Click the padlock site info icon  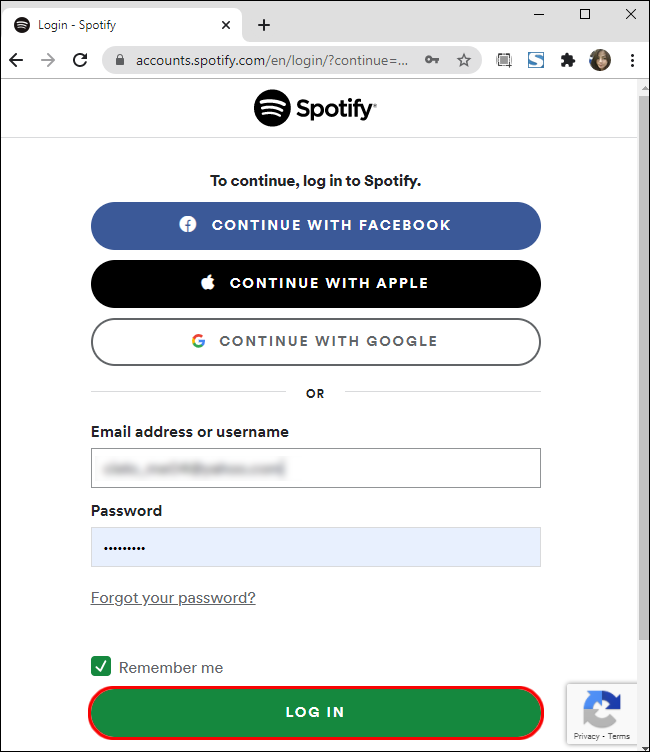click(x=118, y=60)
